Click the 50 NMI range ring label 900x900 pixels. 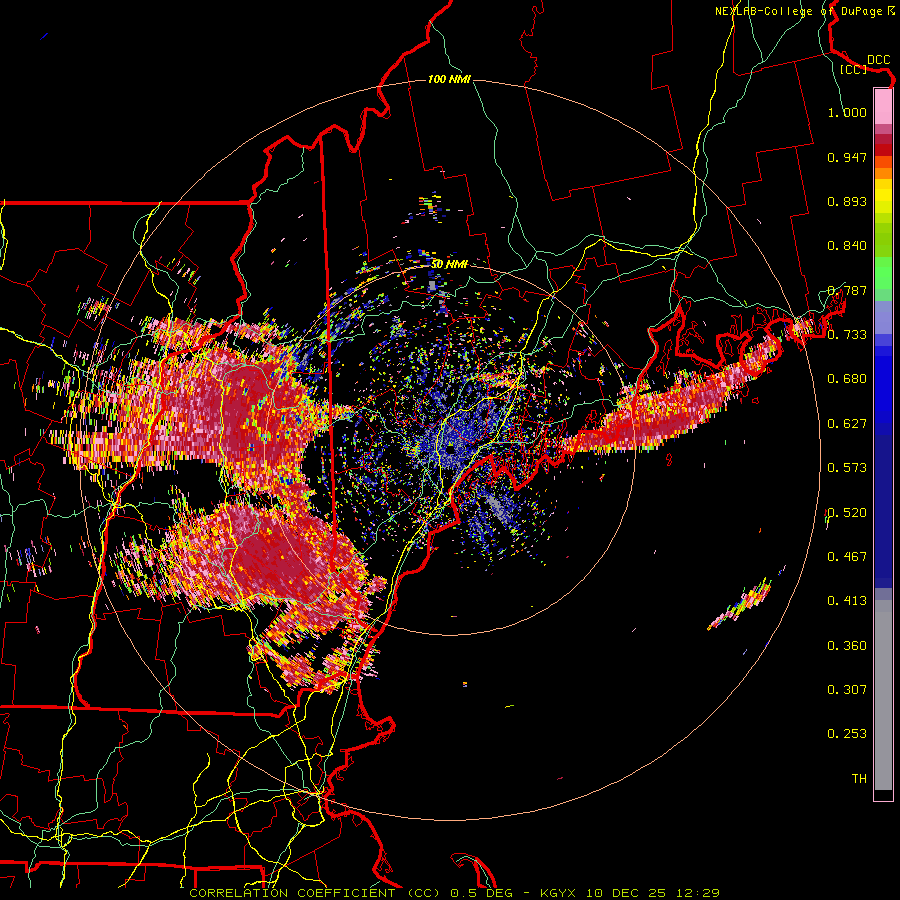click(x=449, y=265)
